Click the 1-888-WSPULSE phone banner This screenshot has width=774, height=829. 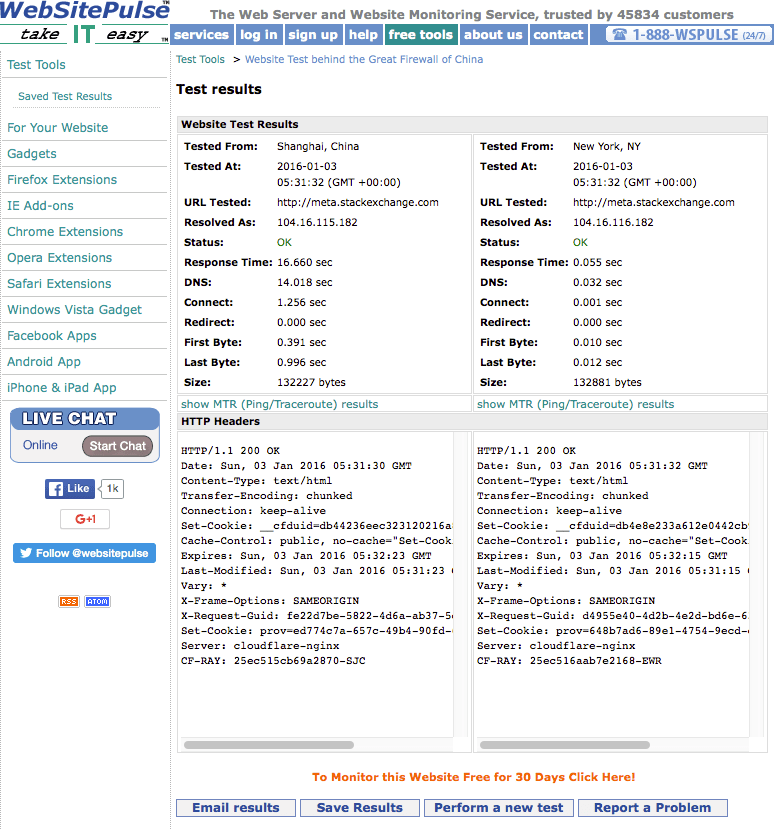tap(689, 35)
